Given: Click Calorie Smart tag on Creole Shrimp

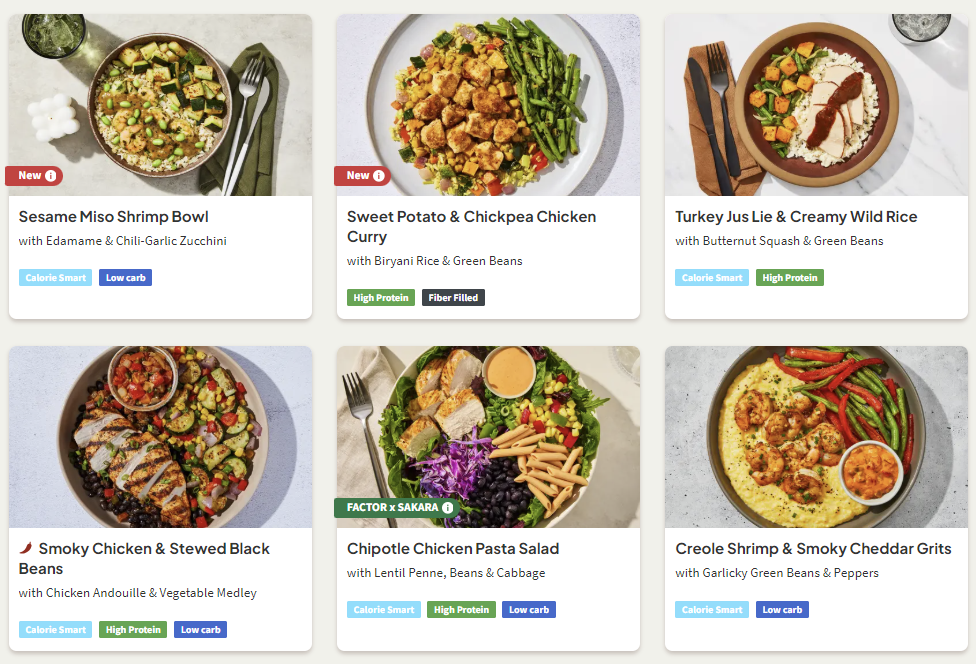Looking at the screenshot, I should [x=711, y=610].
